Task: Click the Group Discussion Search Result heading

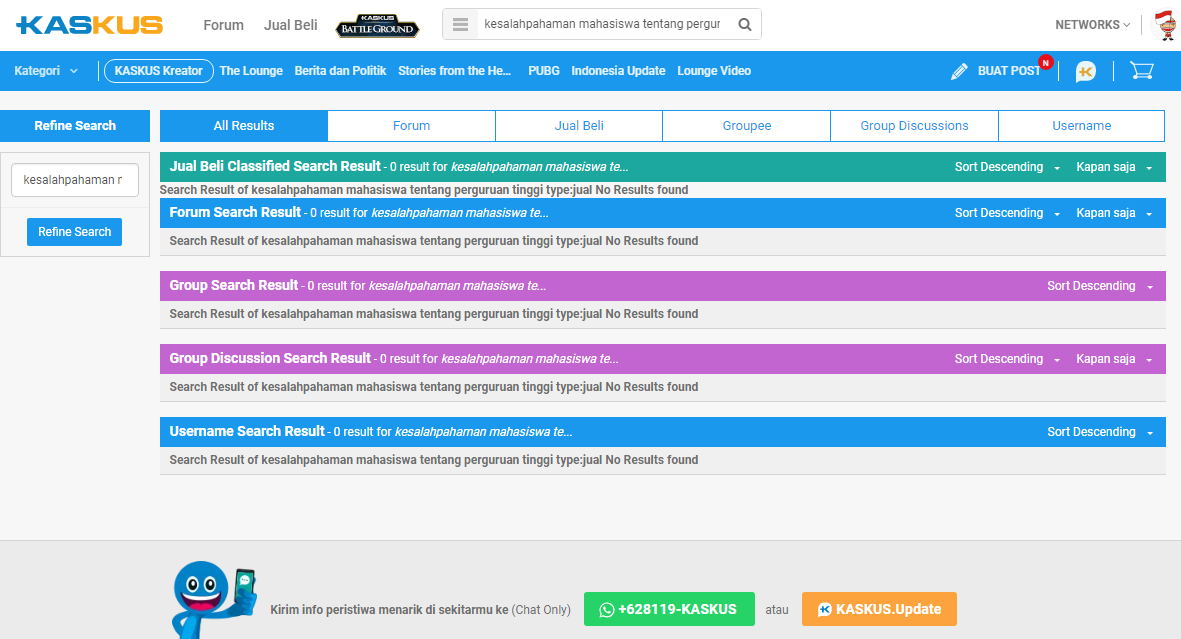Action: [x=270, y=359]
